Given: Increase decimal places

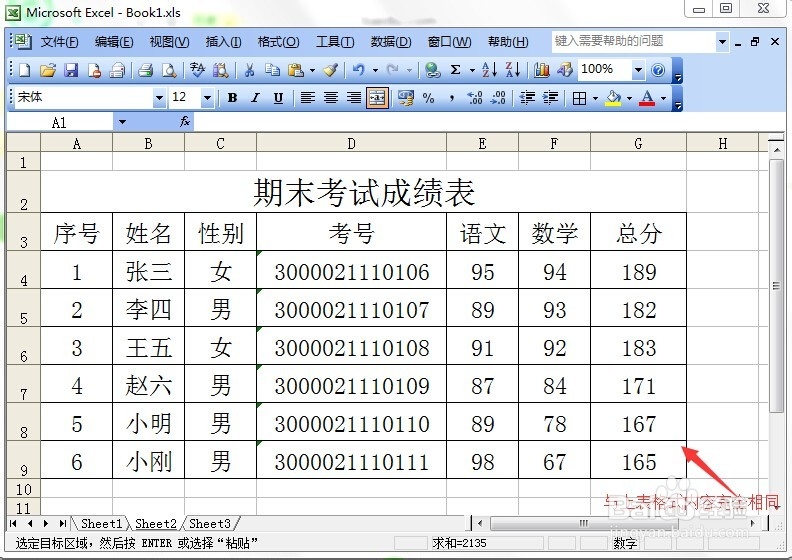Looking at the screenshot, I should 475,98.
